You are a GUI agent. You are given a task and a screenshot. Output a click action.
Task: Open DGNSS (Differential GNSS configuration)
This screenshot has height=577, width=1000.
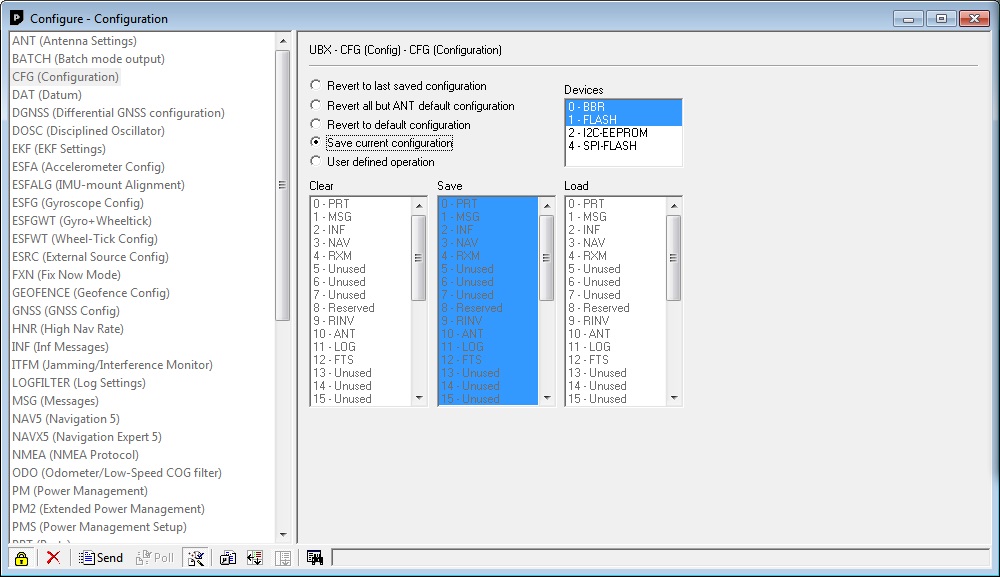pos(118,113)
